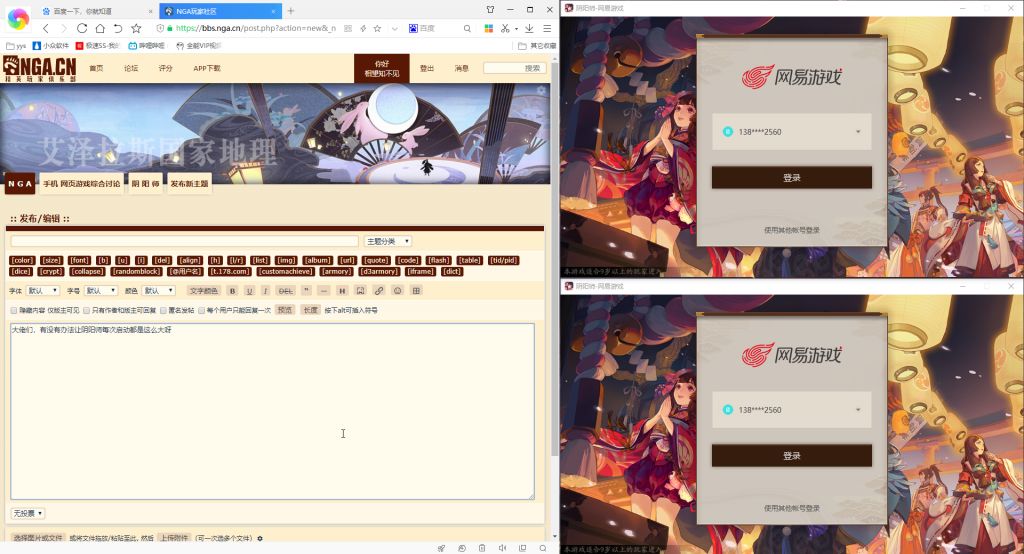The width and height of the screenshot is (1024, 554).
Task: Open the APP下载 menu item
Action: point(207,68)
